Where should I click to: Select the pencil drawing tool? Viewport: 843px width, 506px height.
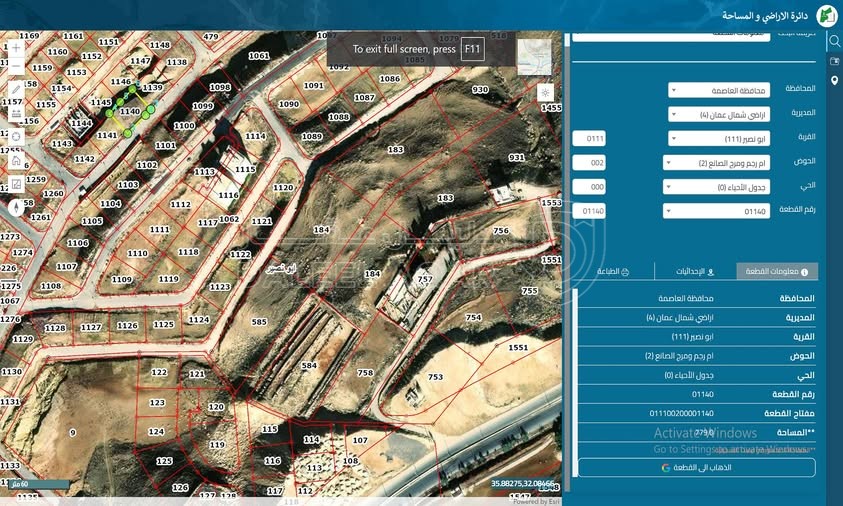pyautogui.click(x=16, y=89)
